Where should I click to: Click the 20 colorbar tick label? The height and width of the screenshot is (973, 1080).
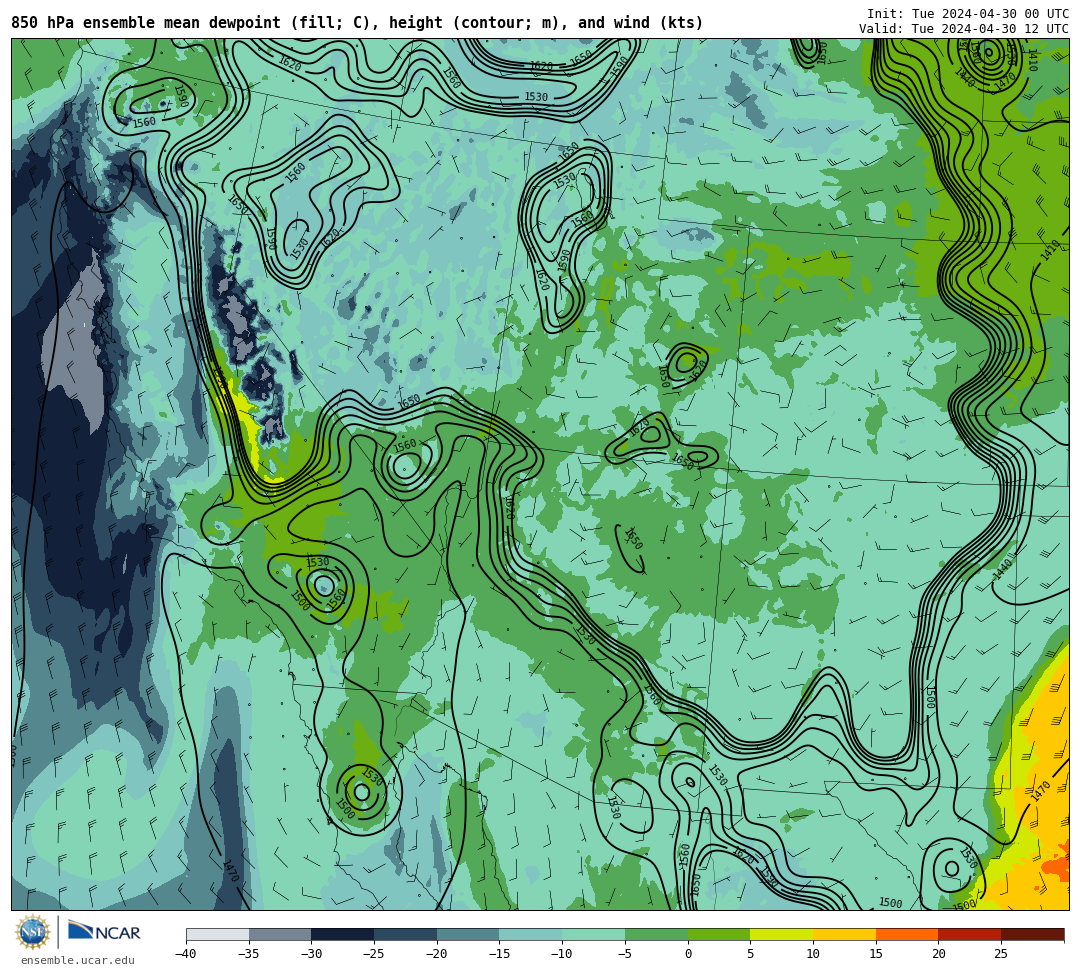(938, 954)
